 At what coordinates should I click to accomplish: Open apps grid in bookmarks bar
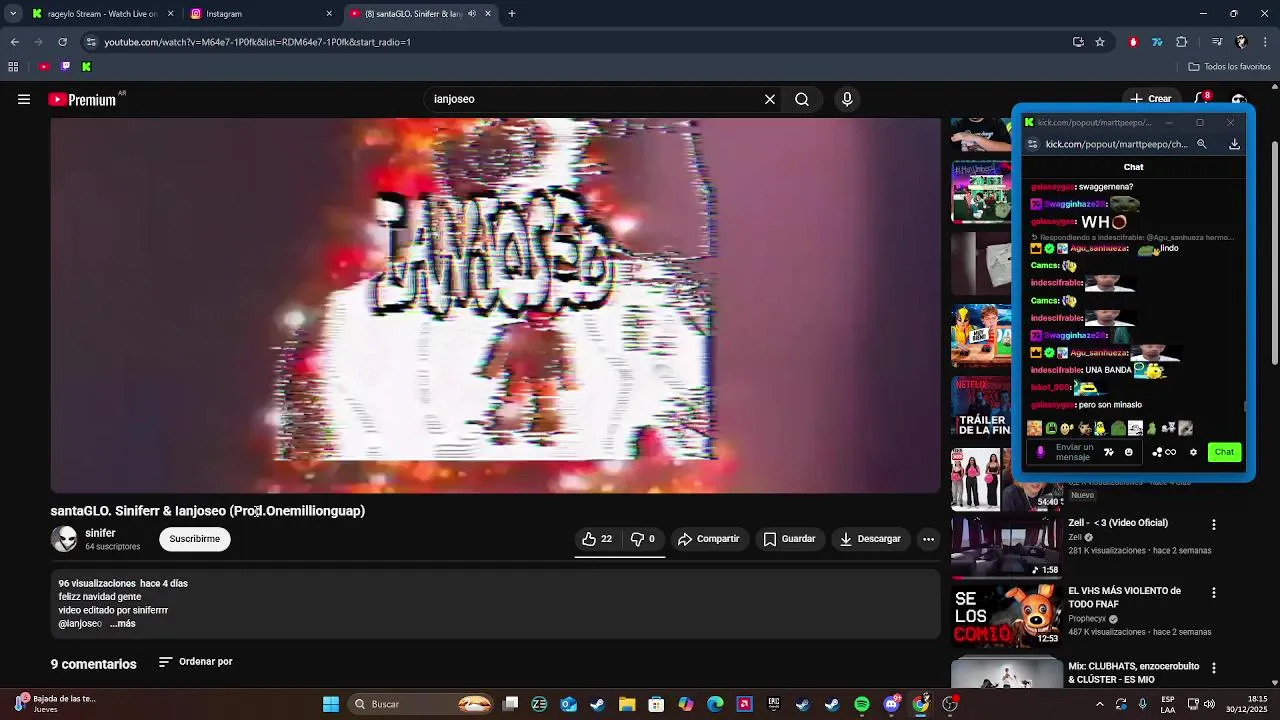coord(13,67)
